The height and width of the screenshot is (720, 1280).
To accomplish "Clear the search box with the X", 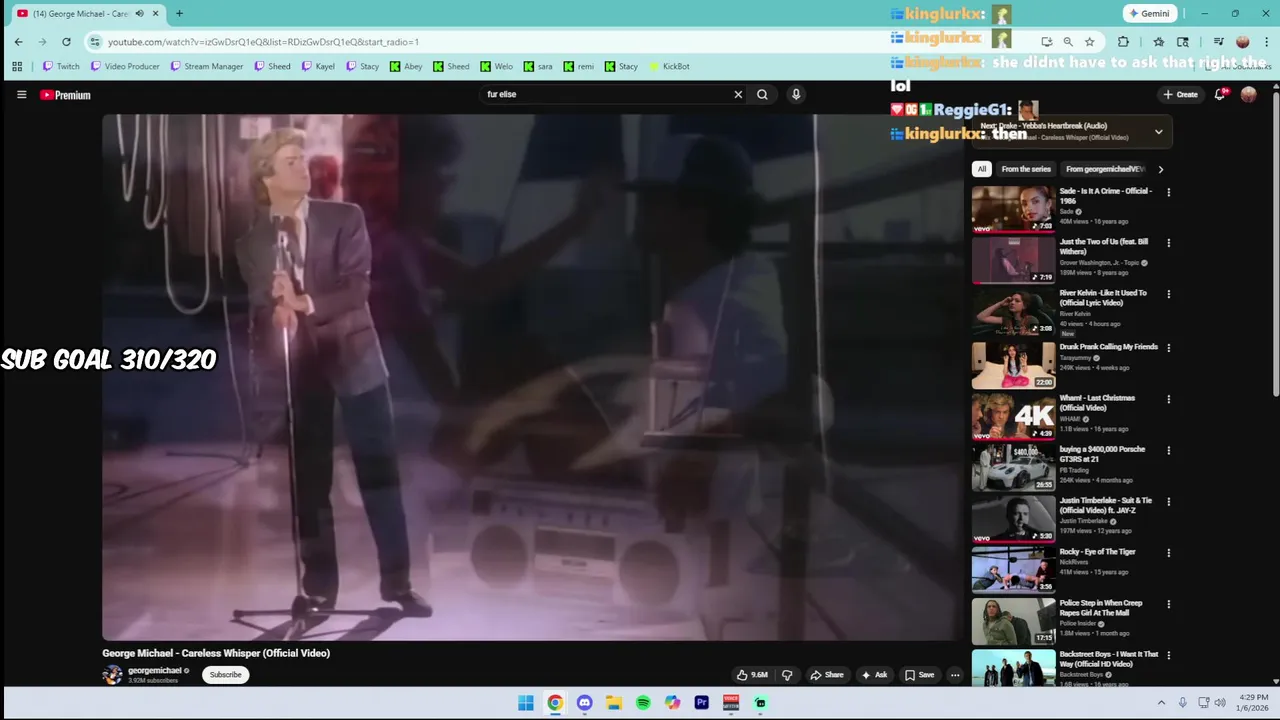I will tap(738, 94).
